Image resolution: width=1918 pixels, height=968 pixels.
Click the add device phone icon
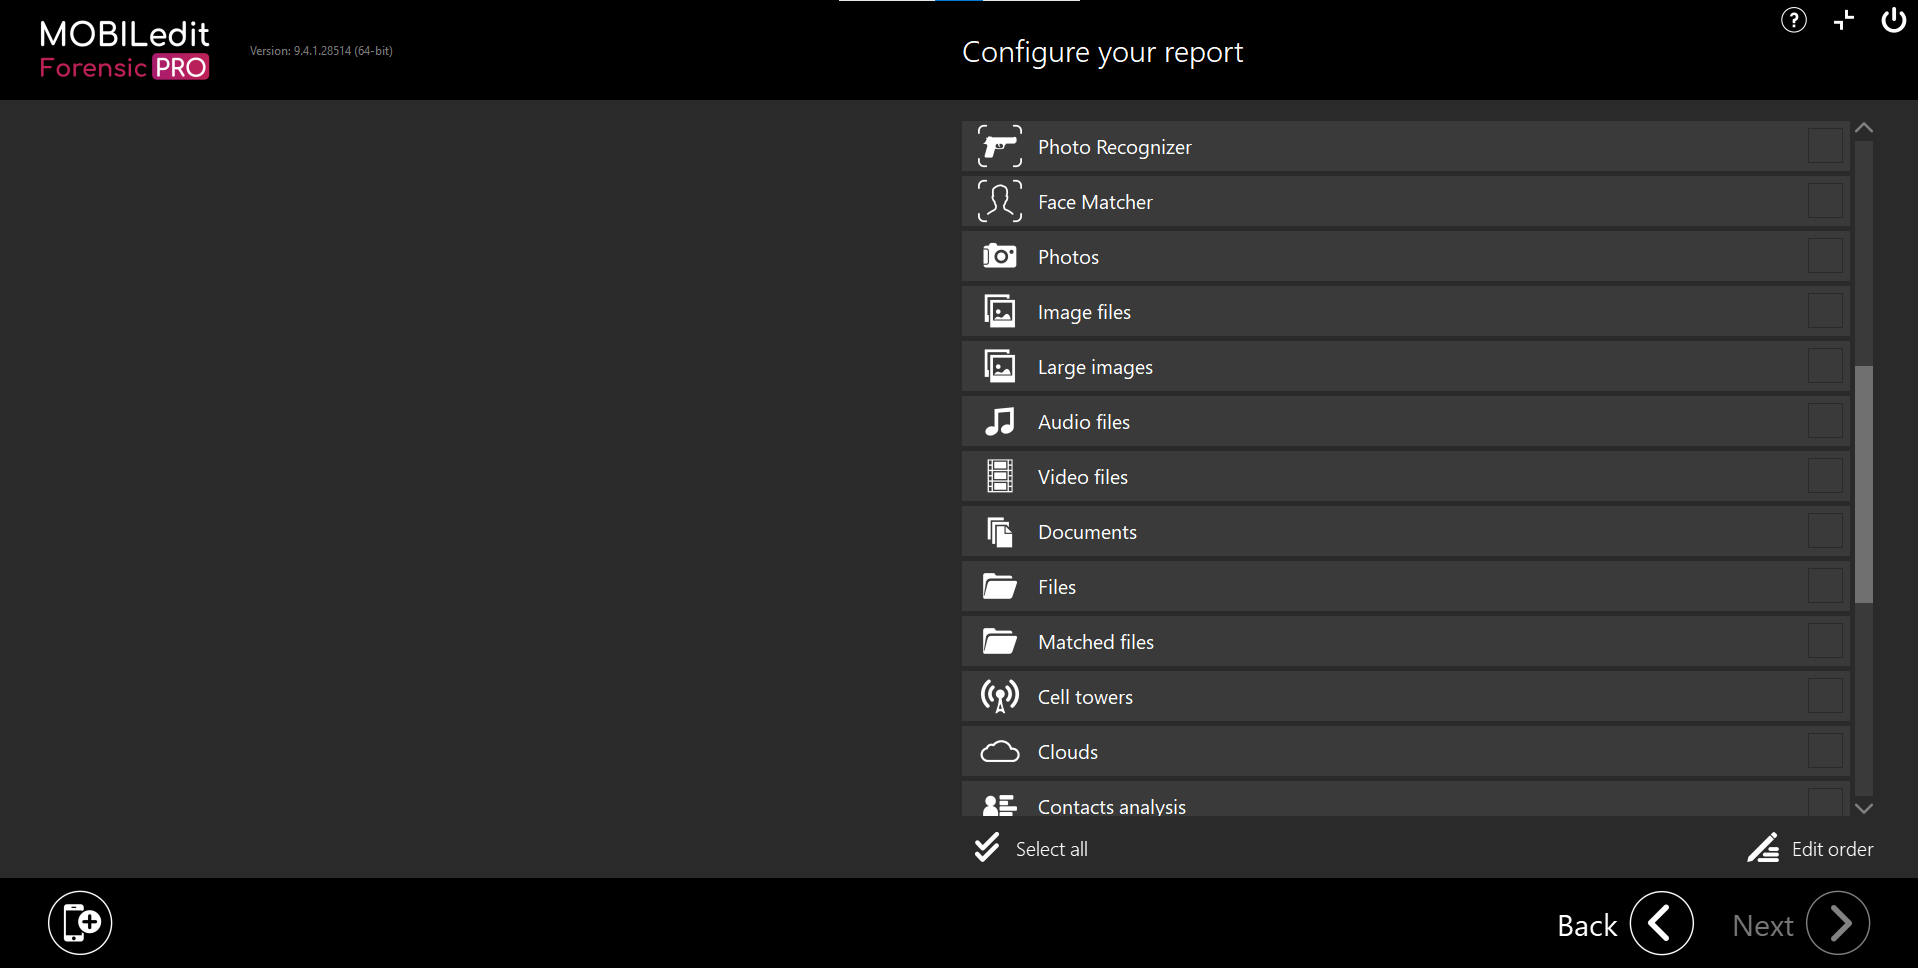point(80,922)
